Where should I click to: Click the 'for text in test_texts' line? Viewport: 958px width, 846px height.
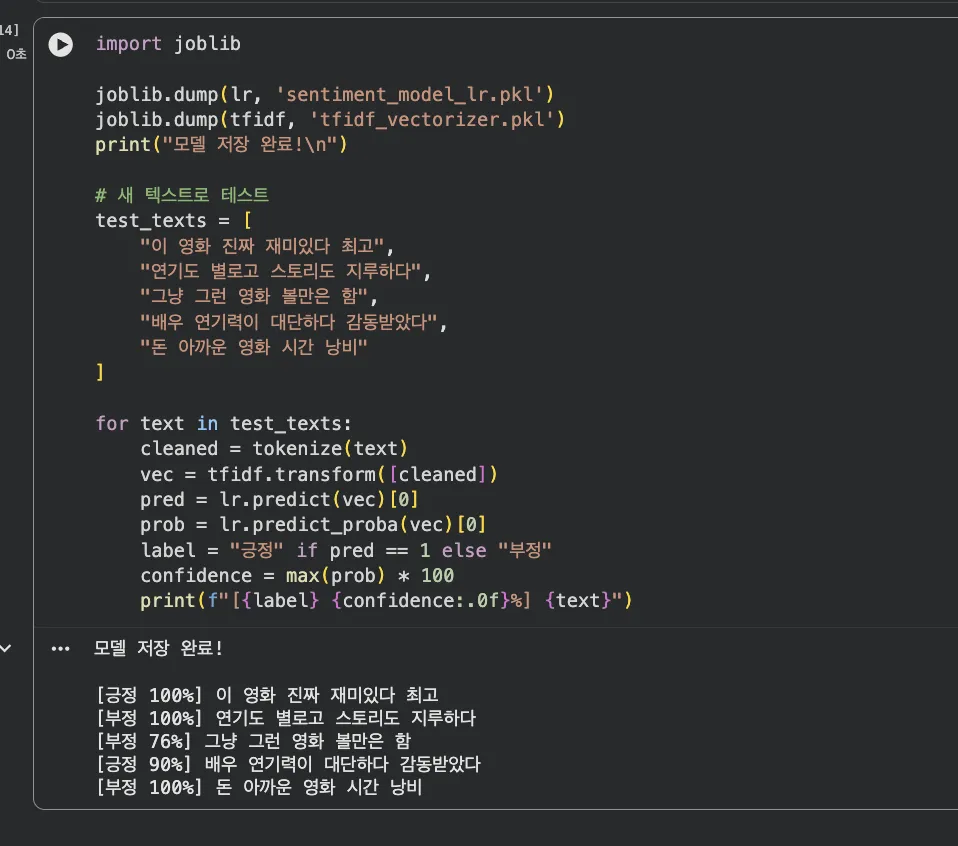pos(224,423)
